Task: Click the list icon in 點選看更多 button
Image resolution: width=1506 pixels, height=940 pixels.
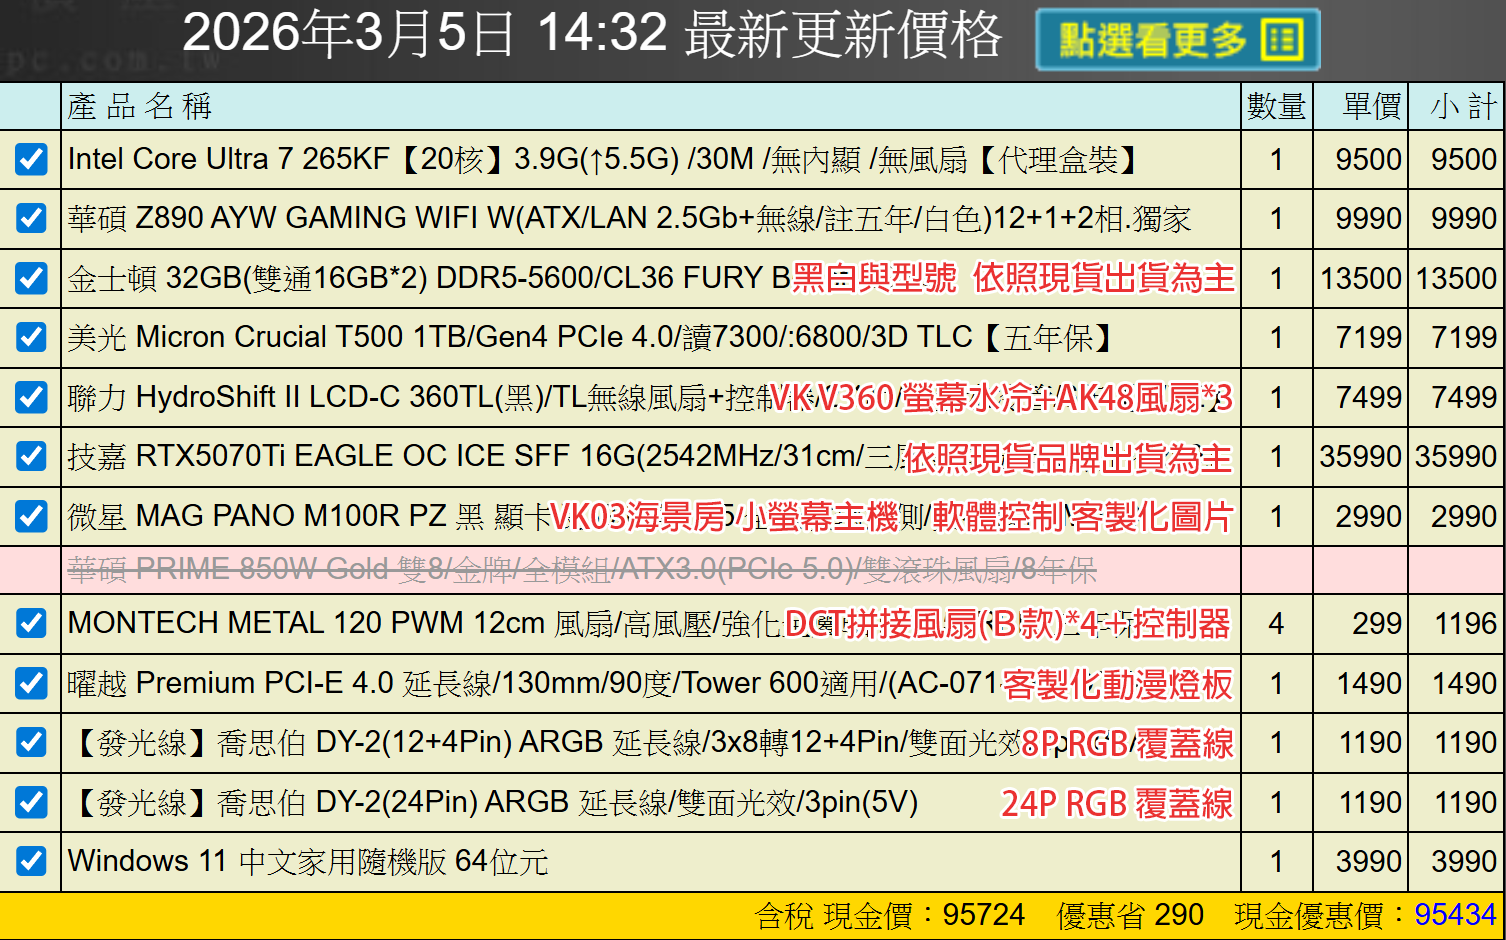Action: [1282, 40]
